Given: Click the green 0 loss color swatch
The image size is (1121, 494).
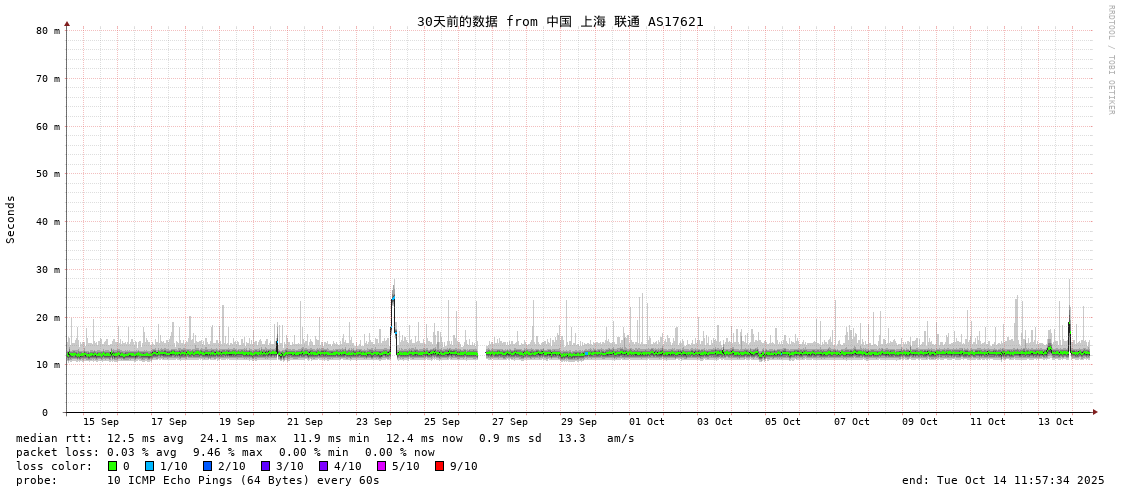Looking at the screenshot, I should coord(112,466).
